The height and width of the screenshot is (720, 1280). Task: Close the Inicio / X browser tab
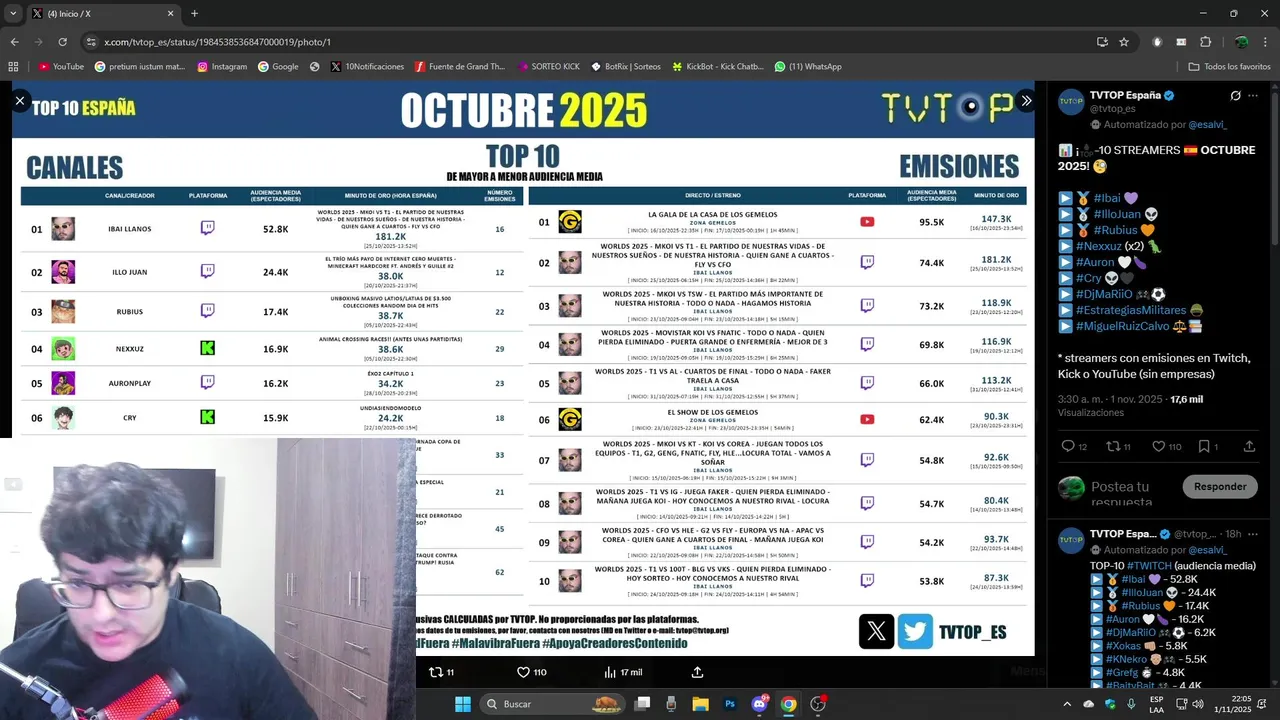coord(170,14)
